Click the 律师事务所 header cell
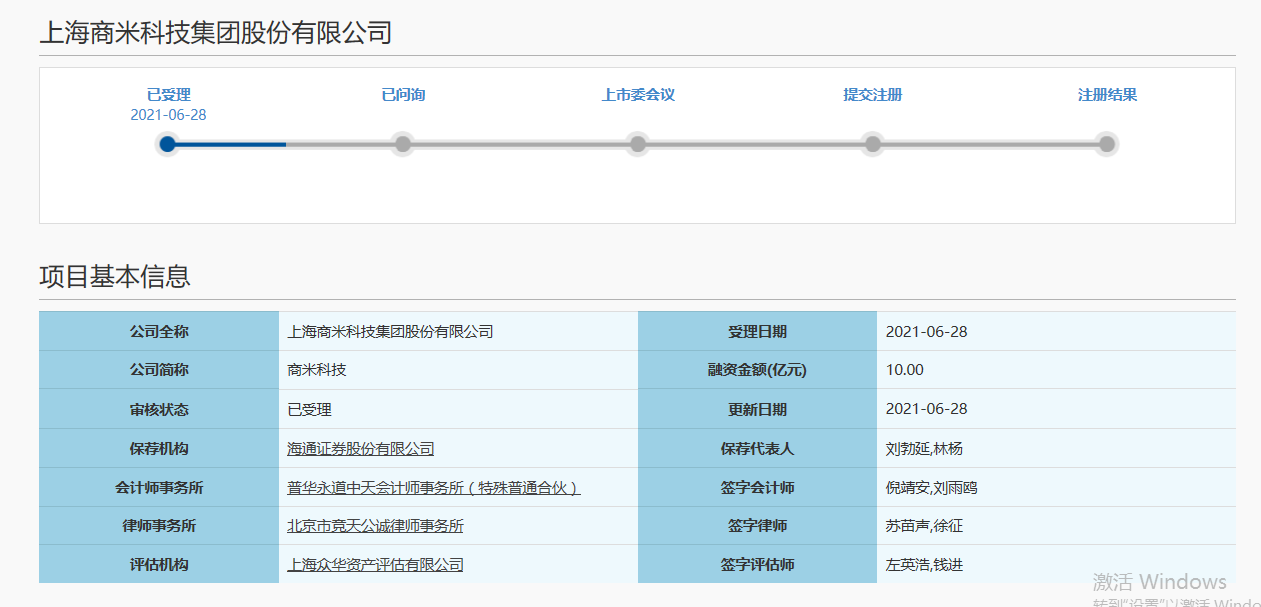 click(159, 526)
